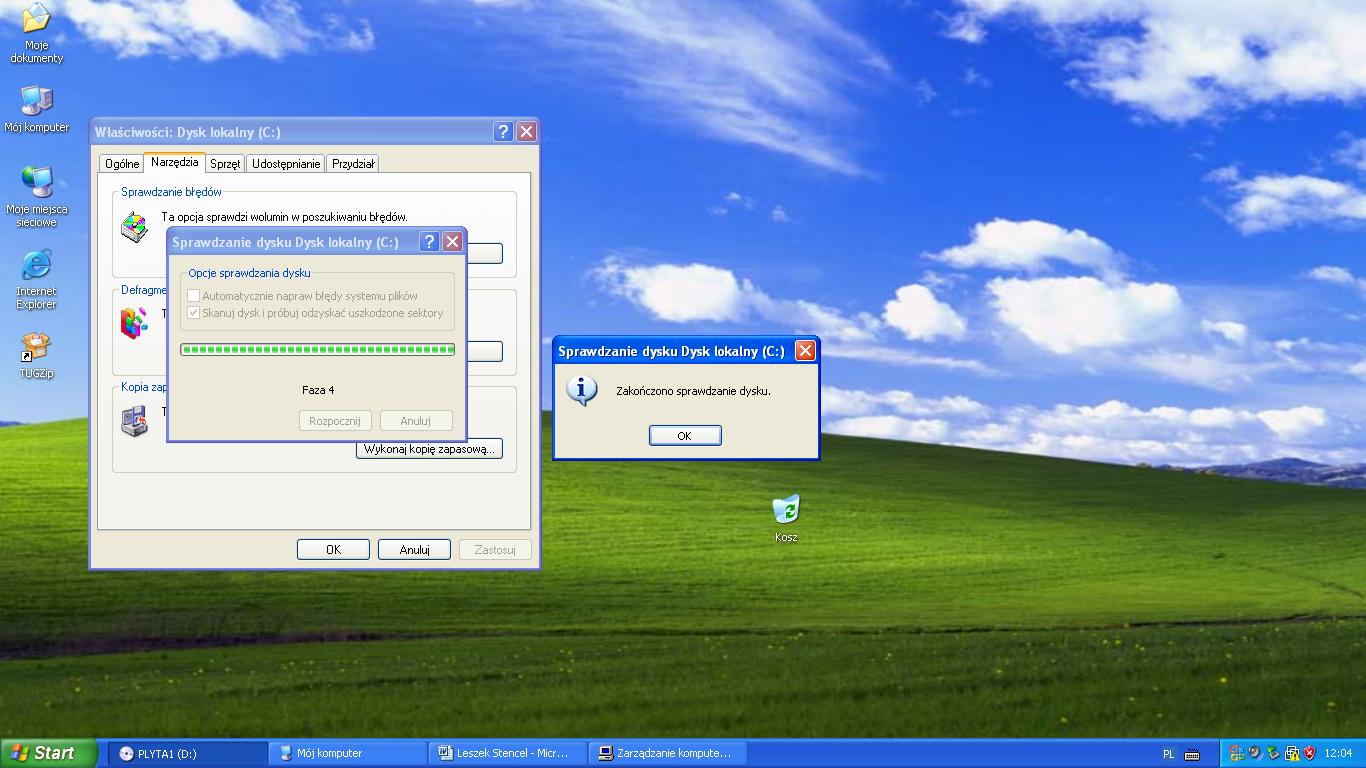Viewport: 1366px width, 768px height.
Task: Click the Ta opcja sprawdzi wolumin text
Action: (x=285, y=217)
